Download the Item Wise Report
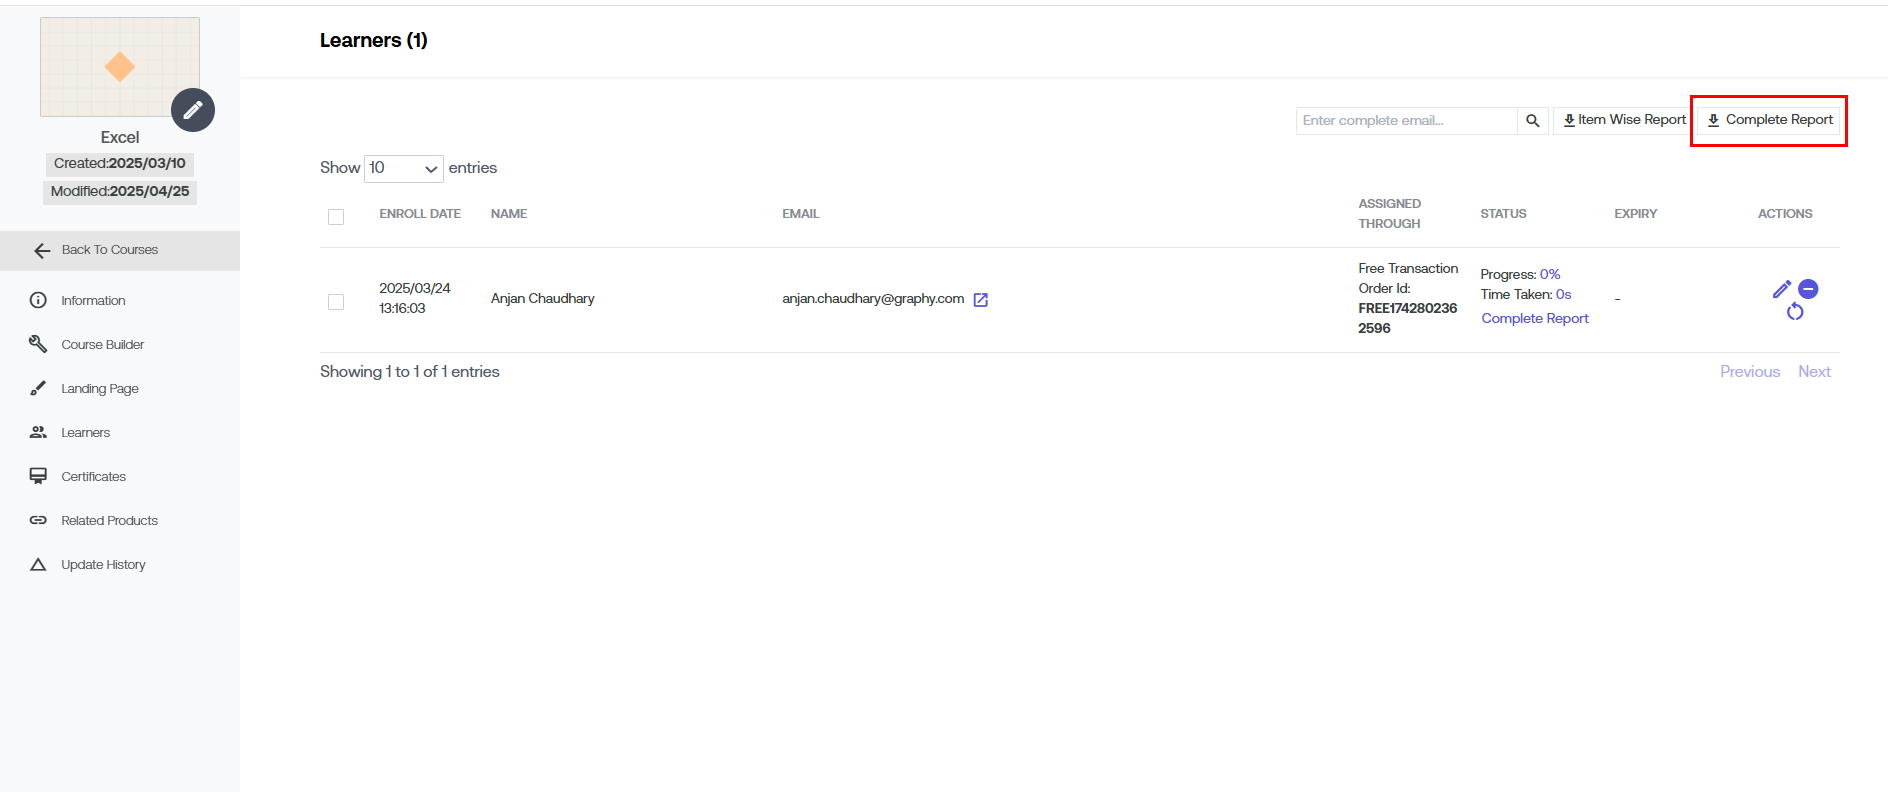 pos(1624,120)
